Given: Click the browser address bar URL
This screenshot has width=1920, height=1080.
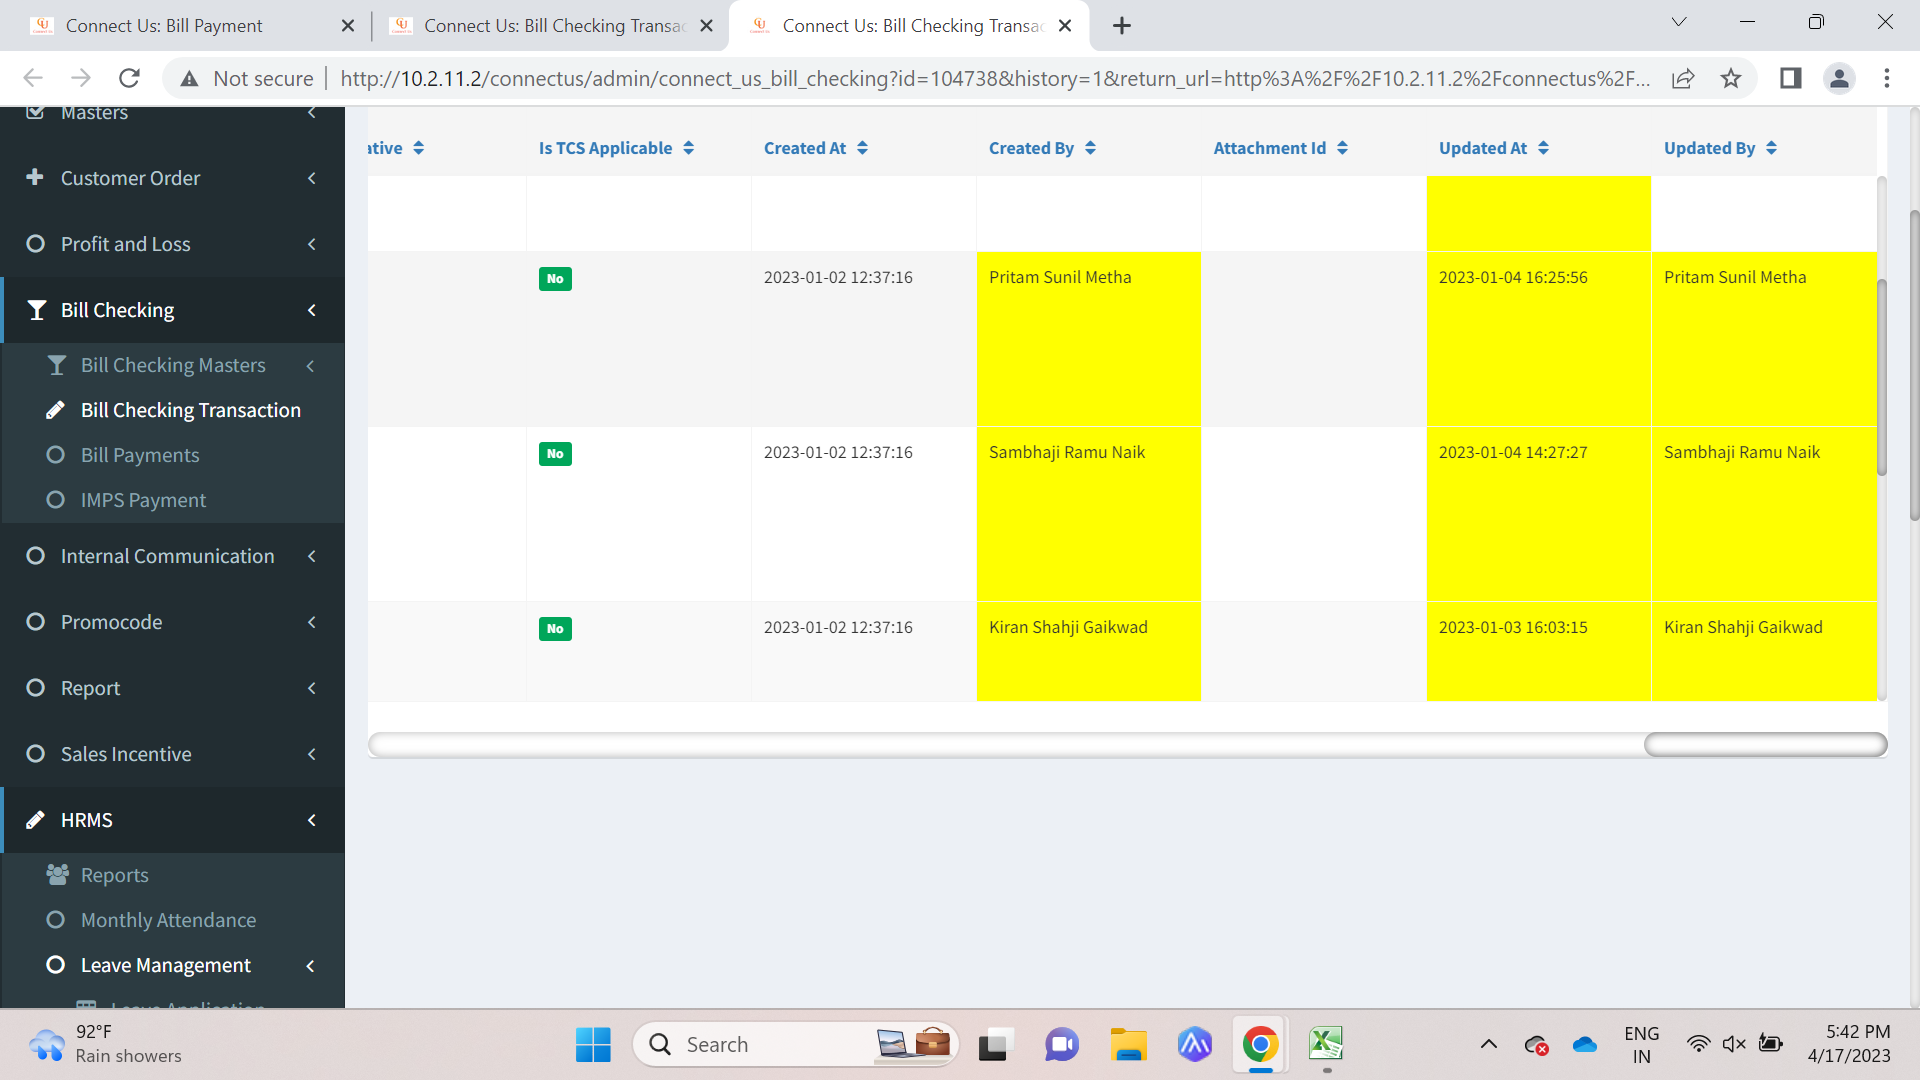Looking at the screenshot, I should (995, 78).
